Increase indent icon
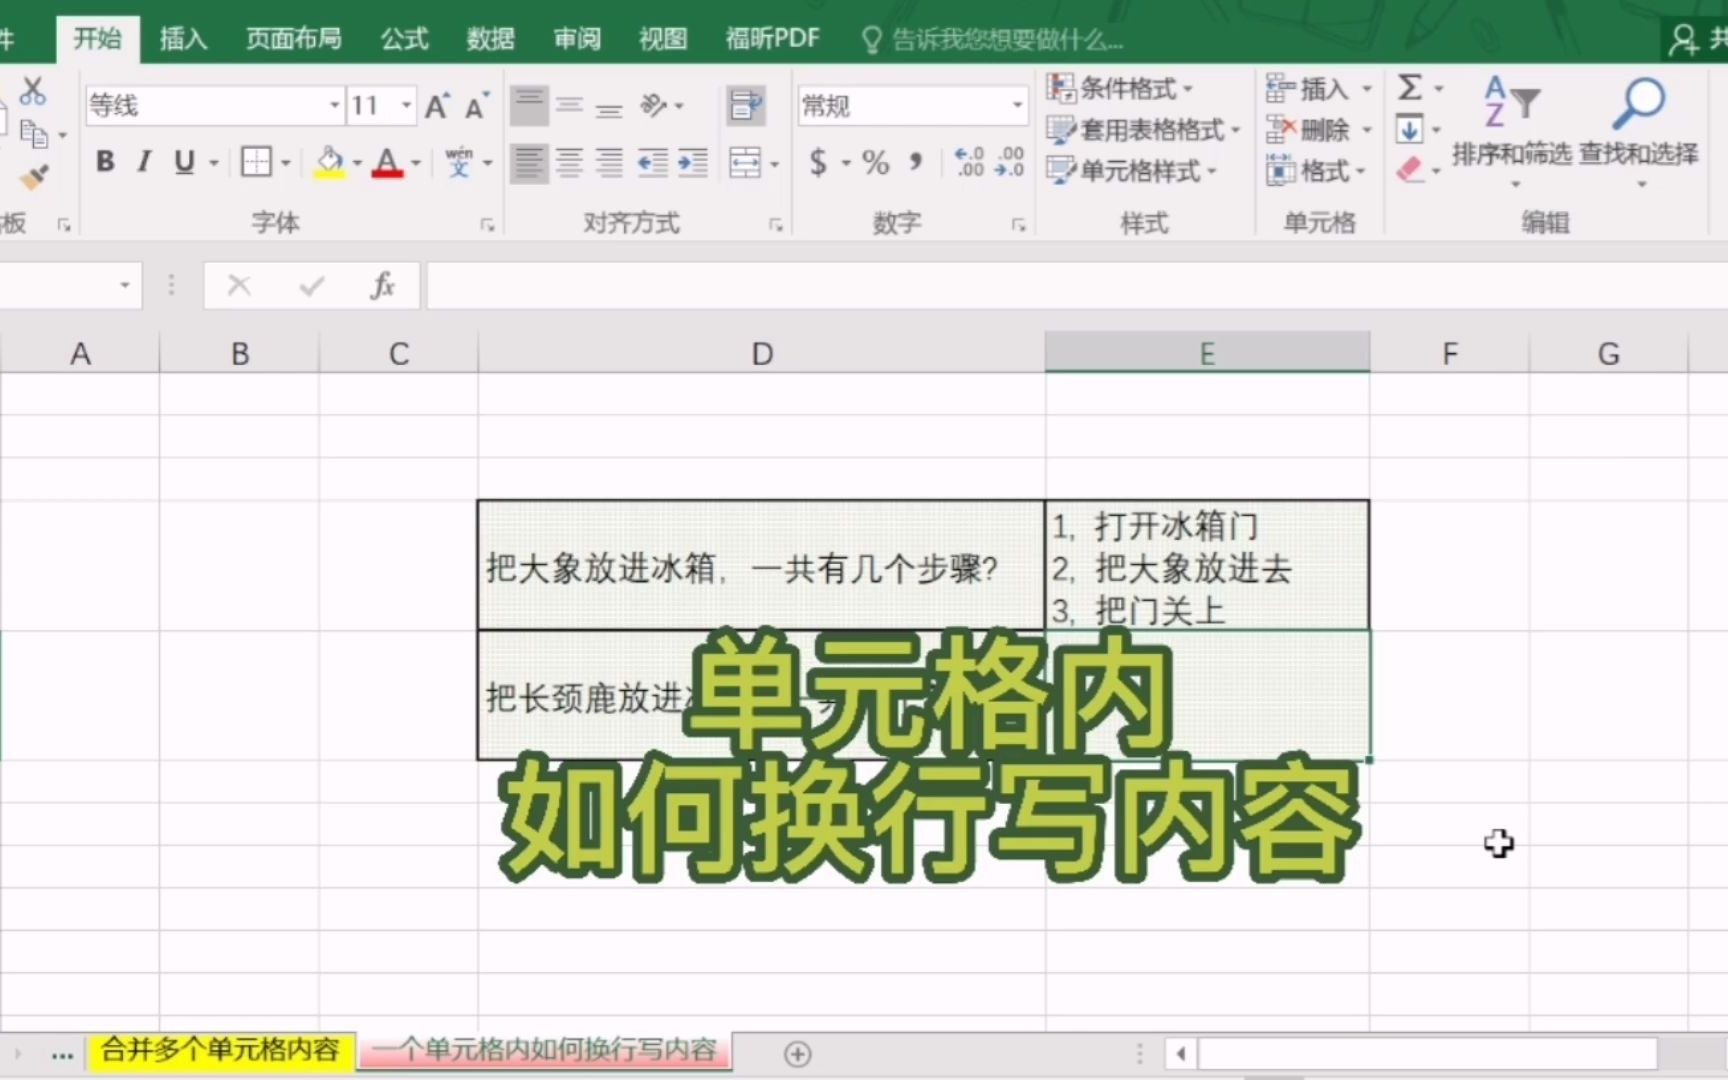 click(x=692, y=162)
